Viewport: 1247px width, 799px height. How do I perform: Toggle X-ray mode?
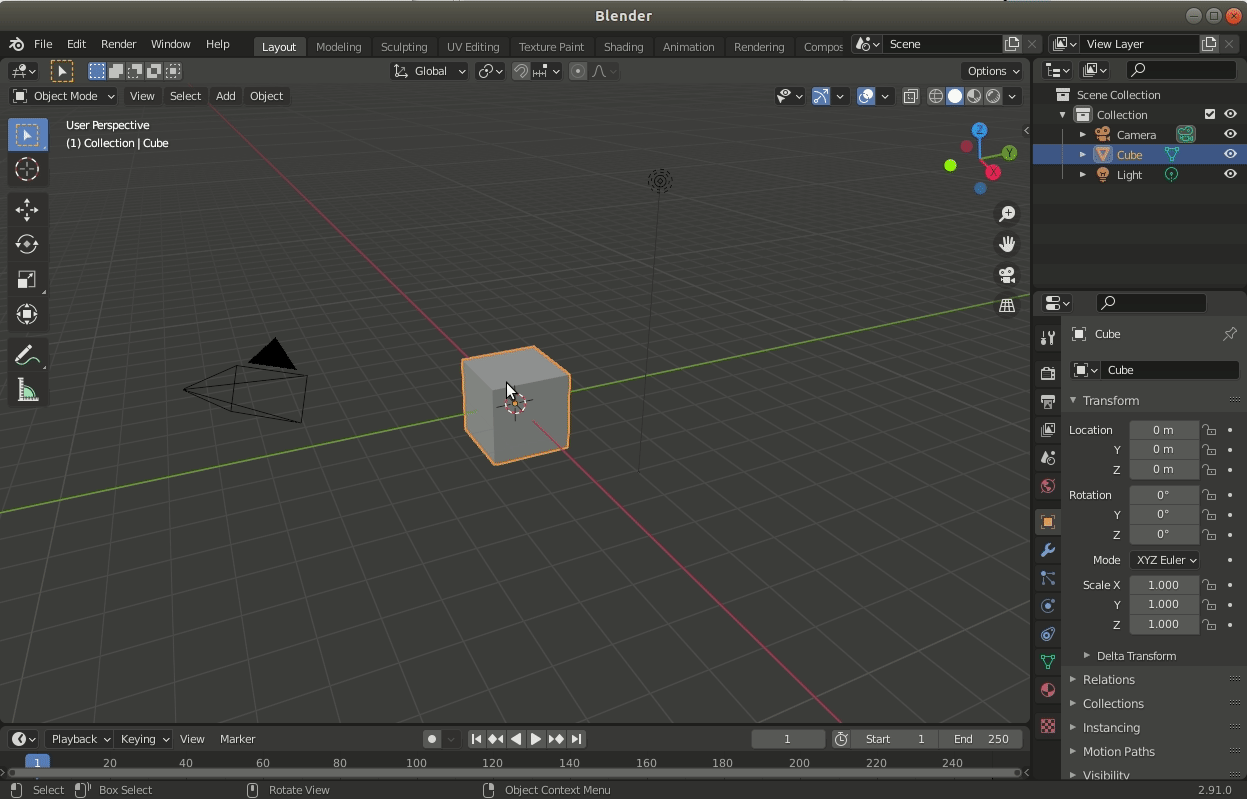(911, 96)
